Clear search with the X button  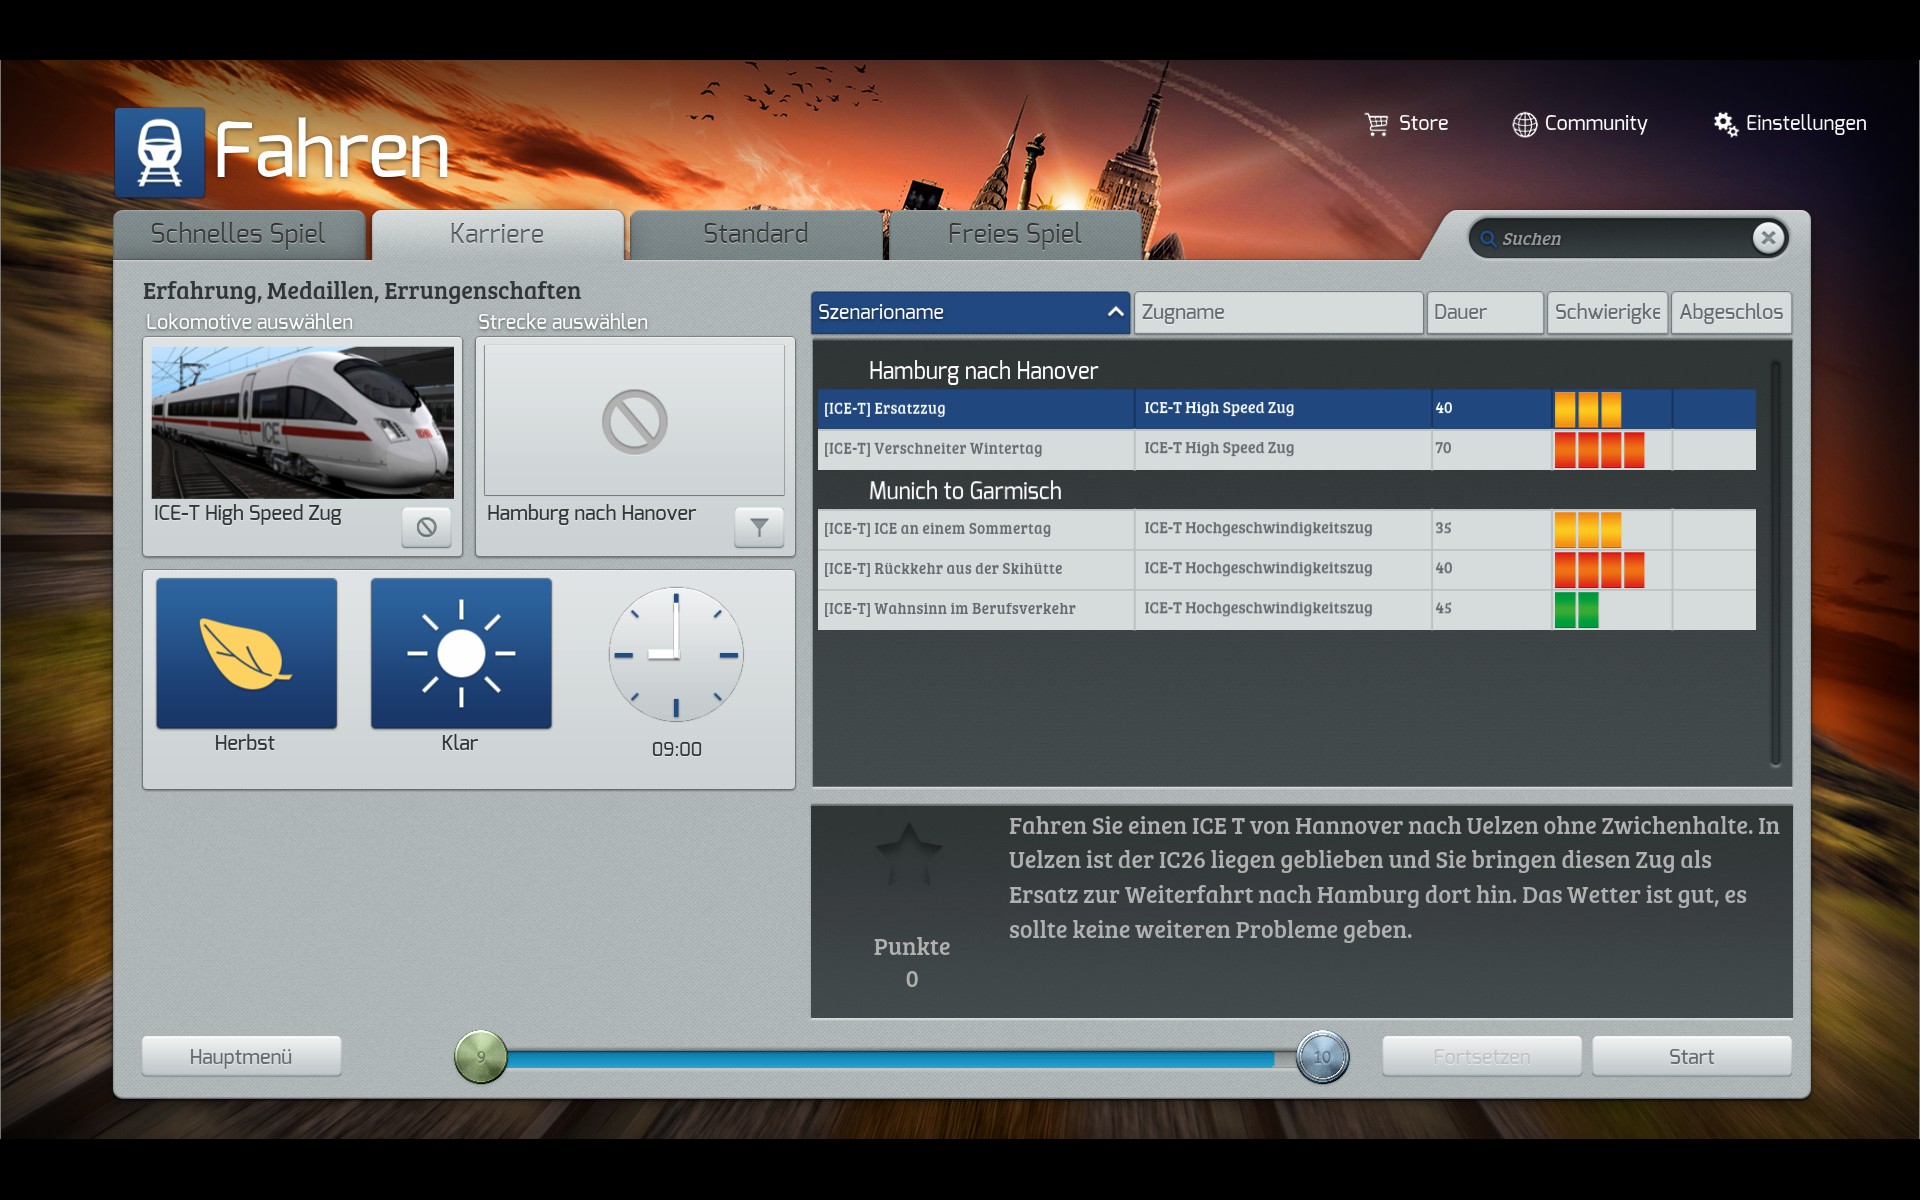tap(1768, 238)
